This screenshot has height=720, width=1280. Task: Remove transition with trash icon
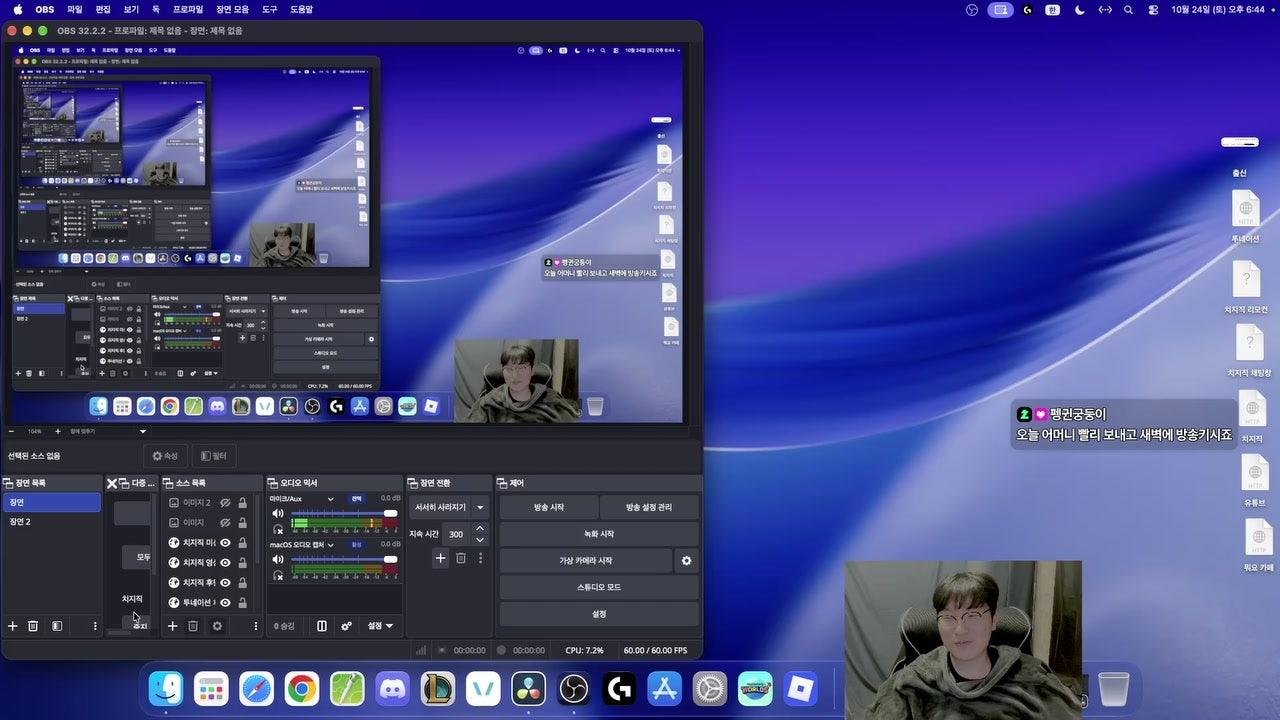[461, 558]
